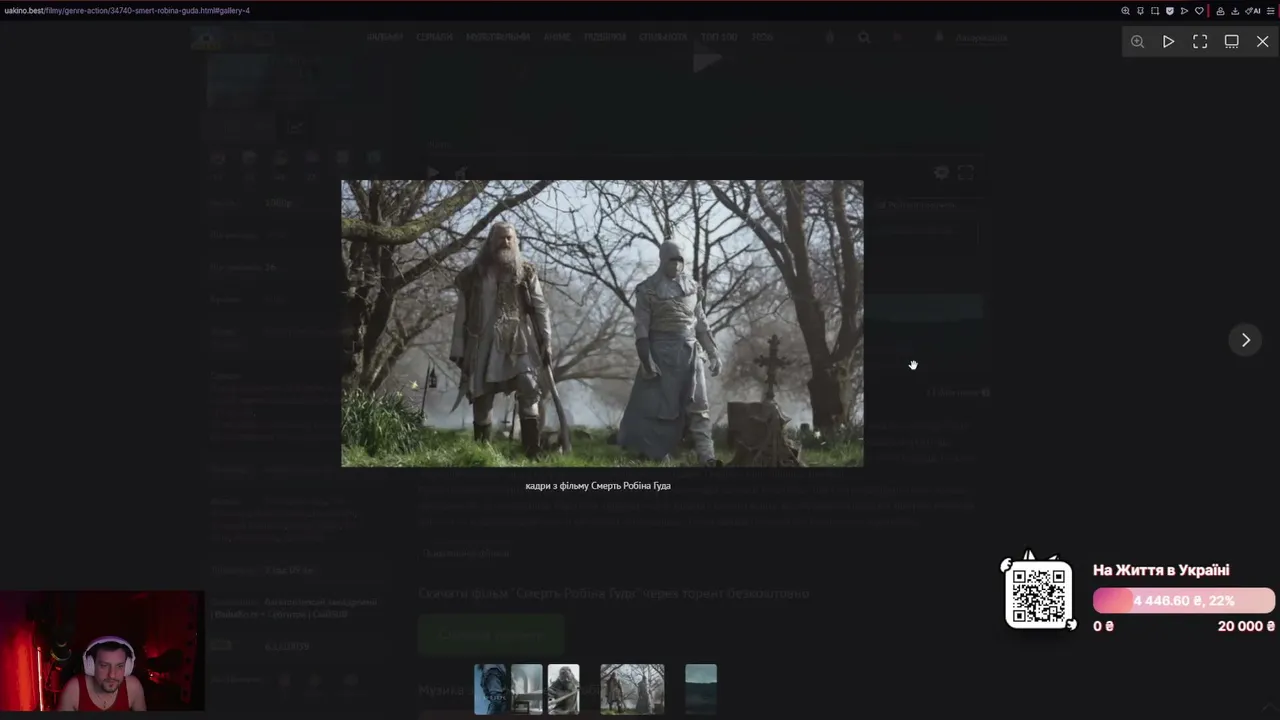The width and height of the screenshot is (1280, 720).
Task: Click the pin icon in the address bar
Action: [1140, 11]
